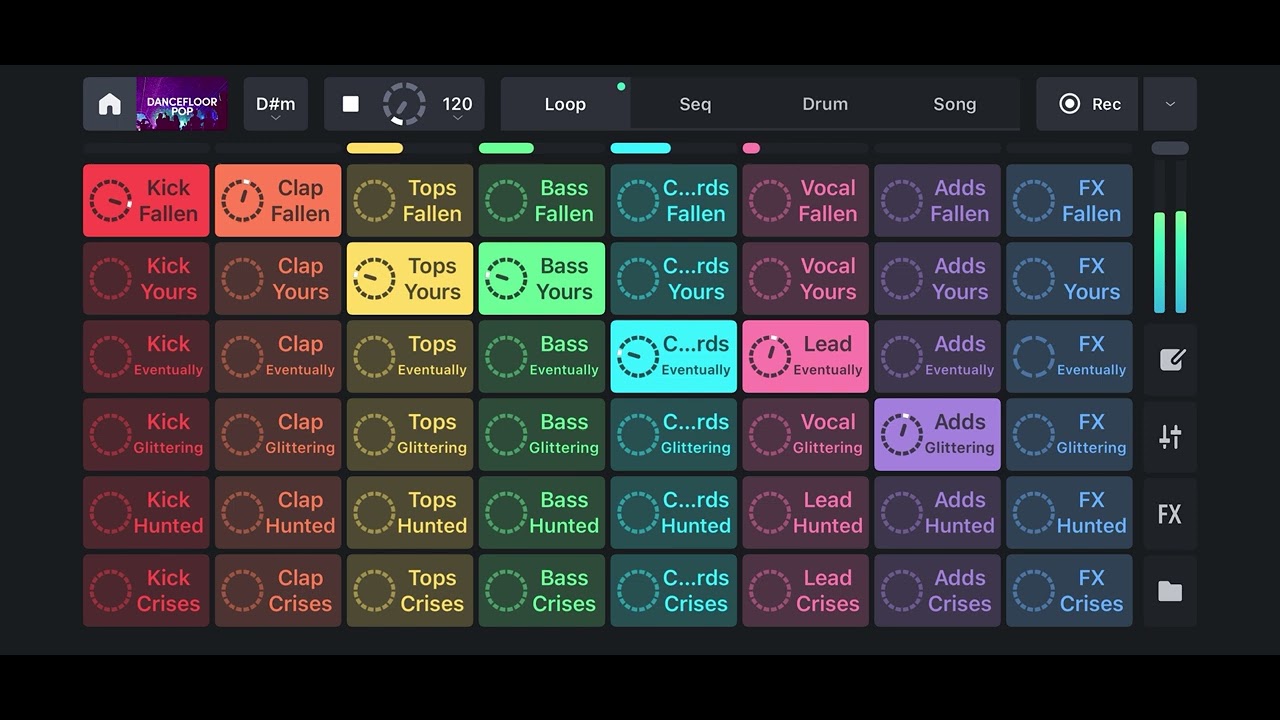Tap the Bass Glittering pad

[542, 435]
